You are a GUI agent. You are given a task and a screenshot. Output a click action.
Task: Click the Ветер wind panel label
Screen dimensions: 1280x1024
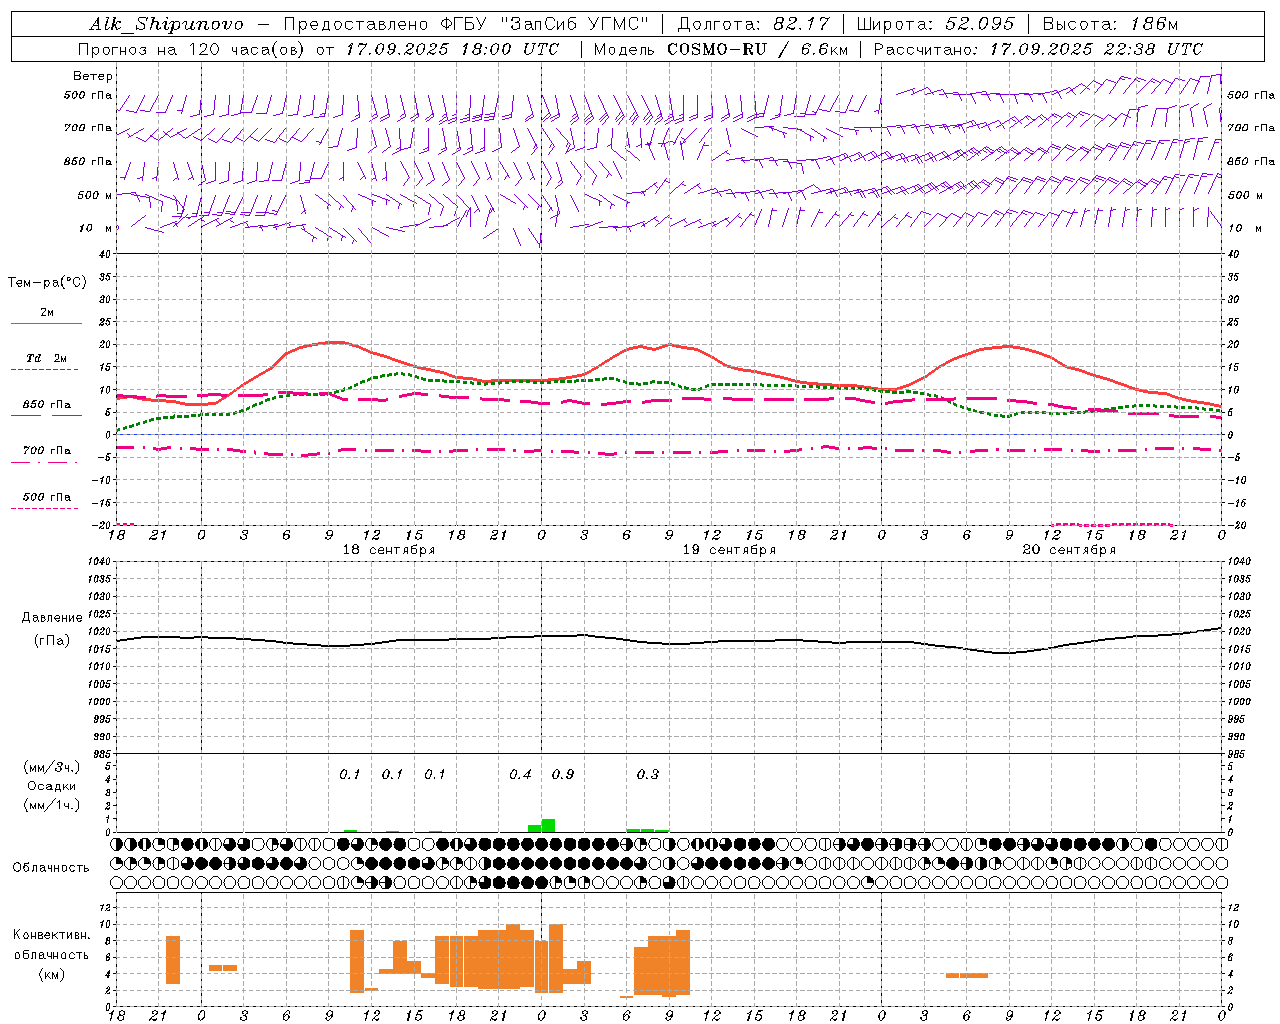pyautogui.click(x=93, y=76)
